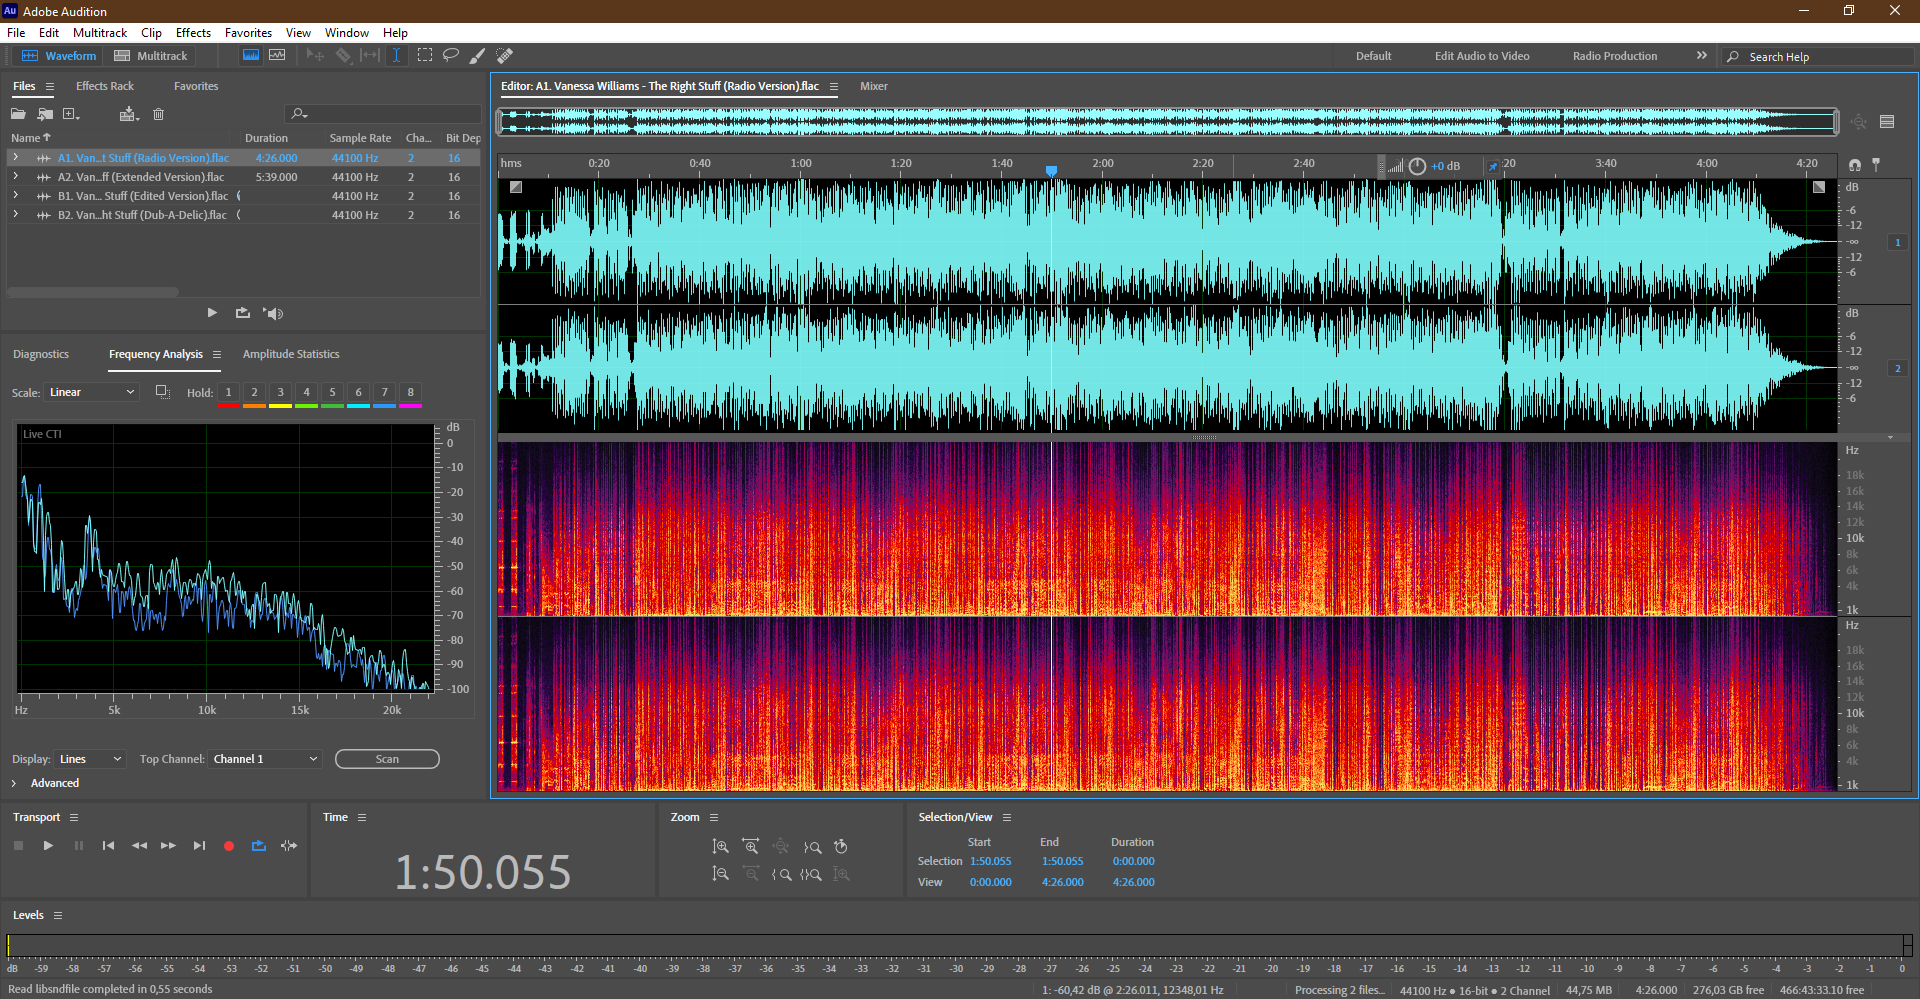Click Zoom Out Amplitude icon
Screen dimensions: 1920x999
pyautogui.click(x=720, y=874)
